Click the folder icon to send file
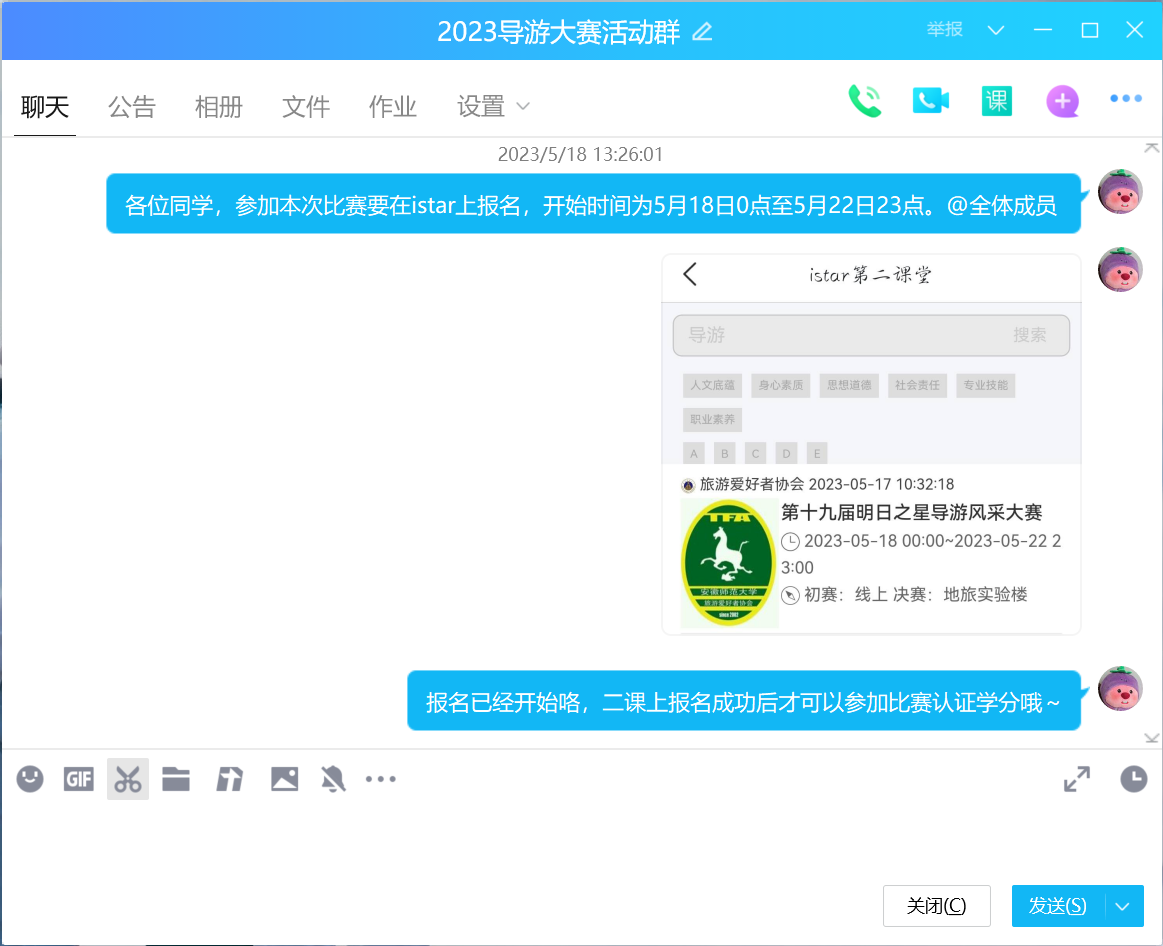This screenshot has height=946, width=1163. coord(176,779)
